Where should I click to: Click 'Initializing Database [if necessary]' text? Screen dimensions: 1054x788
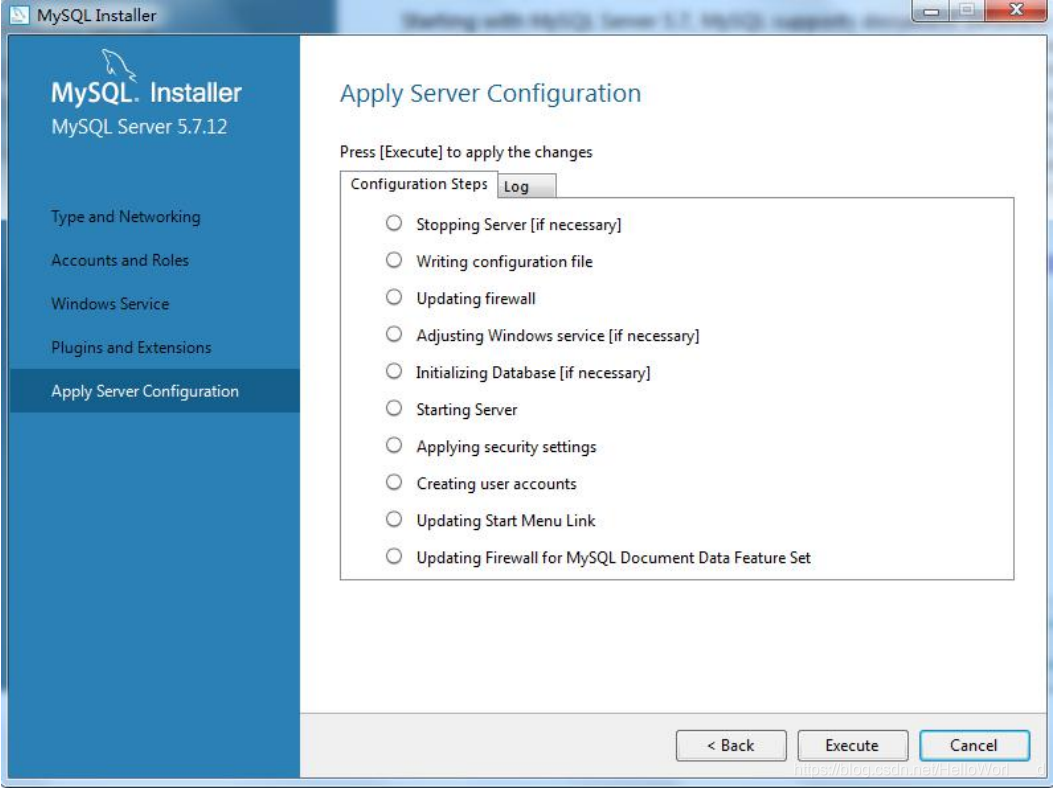tap(533, 372)
